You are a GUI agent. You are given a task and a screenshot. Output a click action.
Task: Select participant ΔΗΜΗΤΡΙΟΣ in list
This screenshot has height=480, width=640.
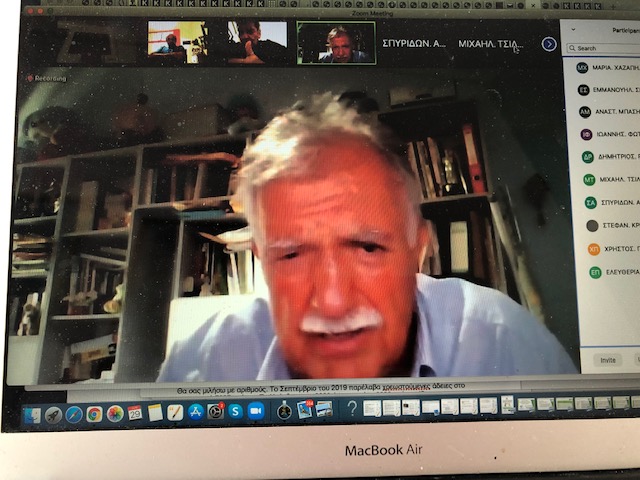click(x=611, y=157)
